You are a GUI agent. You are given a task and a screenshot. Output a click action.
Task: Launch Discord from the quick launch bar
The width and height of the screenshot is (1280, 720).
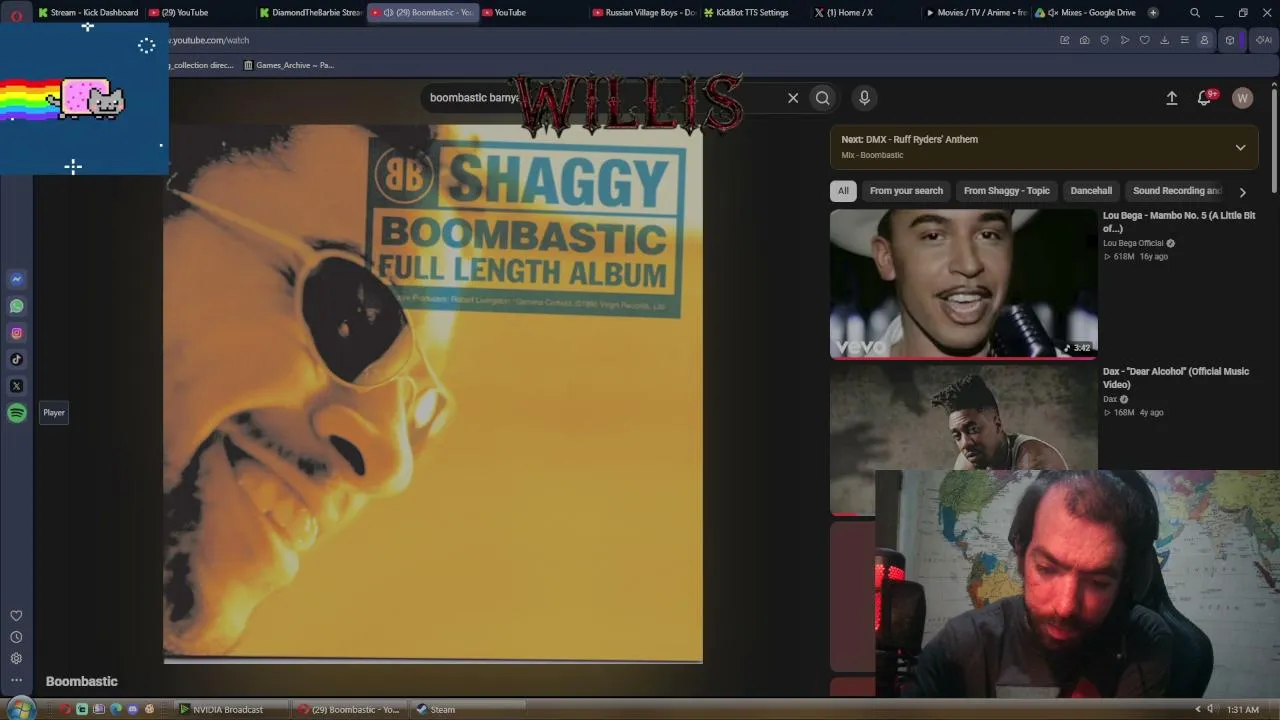tap(133, 710)
